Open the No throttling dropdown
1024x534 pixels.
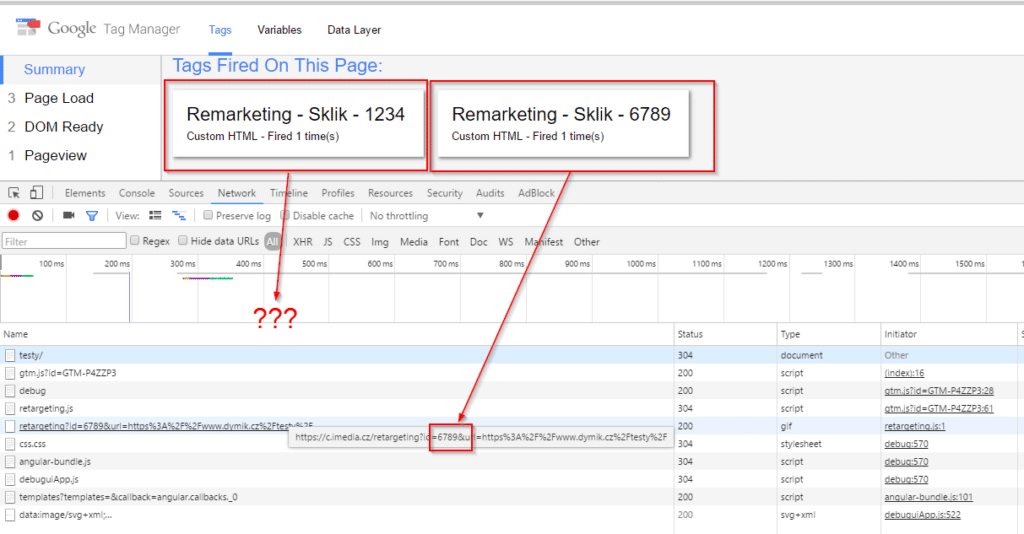click(x=426, y=215)
